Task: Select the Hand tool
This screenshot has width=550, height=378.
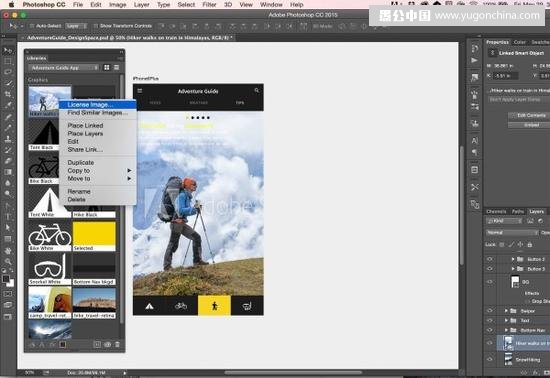Action: [8, 250]
